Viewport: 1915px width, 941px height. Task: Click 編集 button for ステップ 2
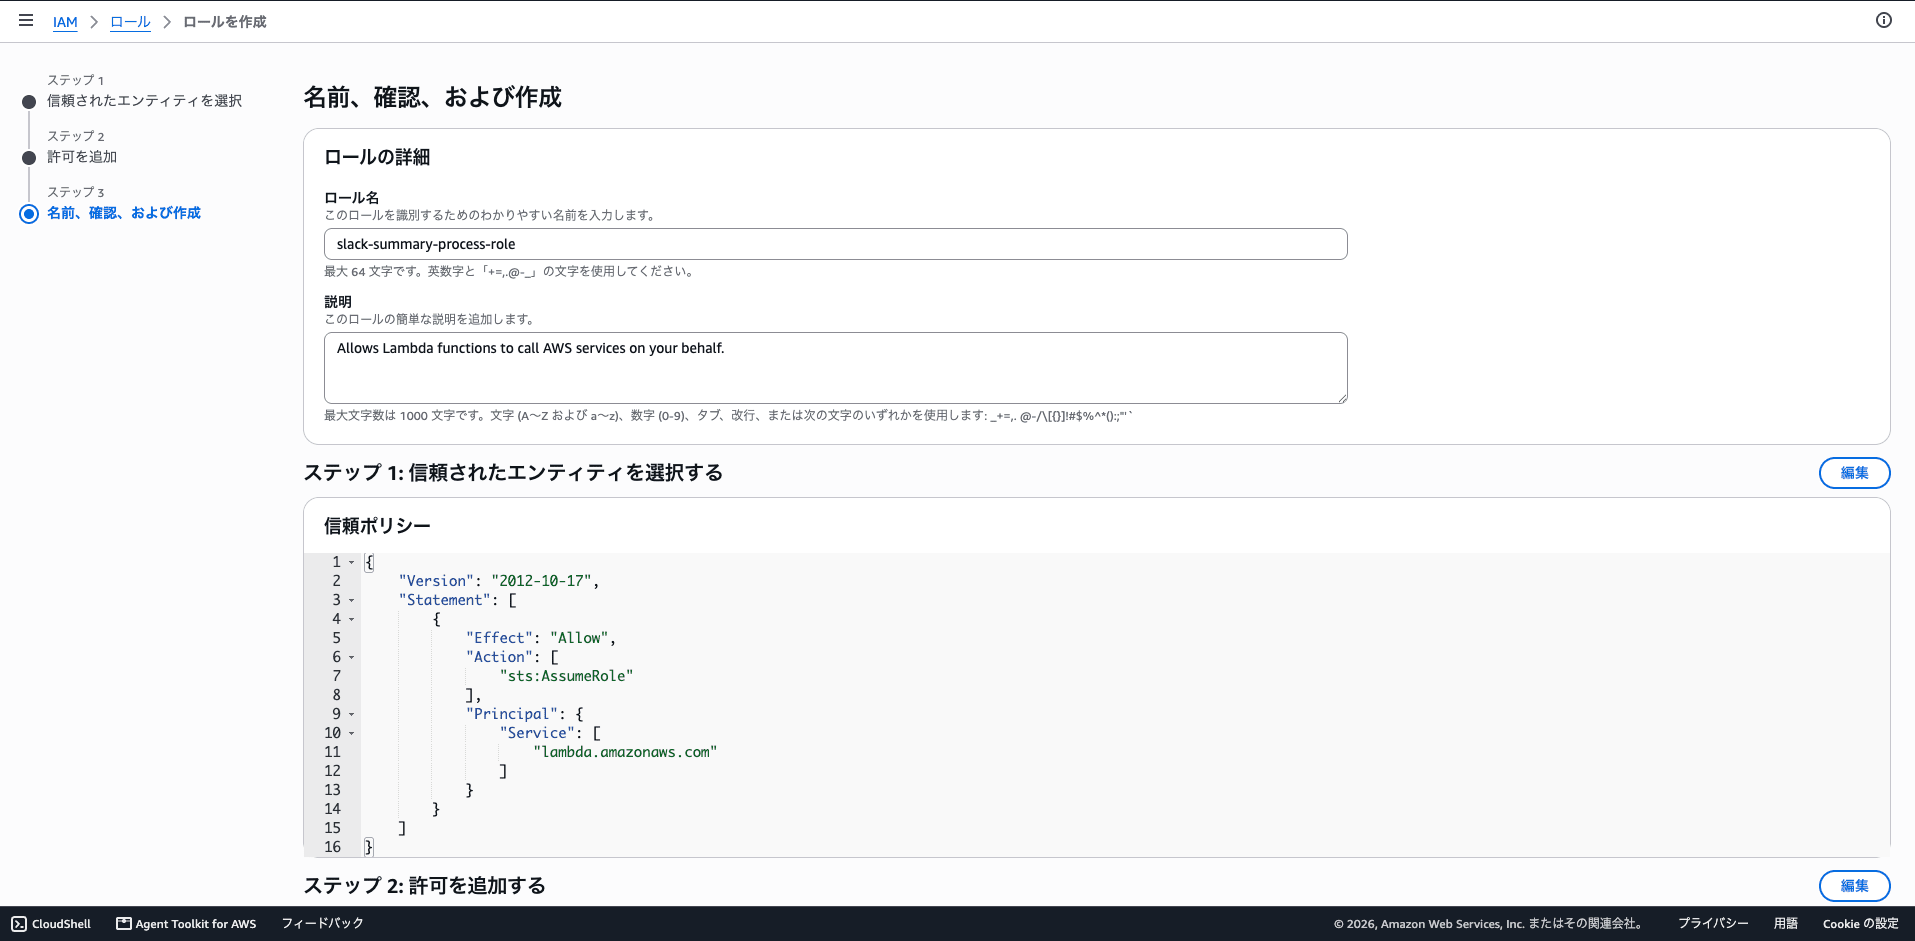pos(1854,886)
